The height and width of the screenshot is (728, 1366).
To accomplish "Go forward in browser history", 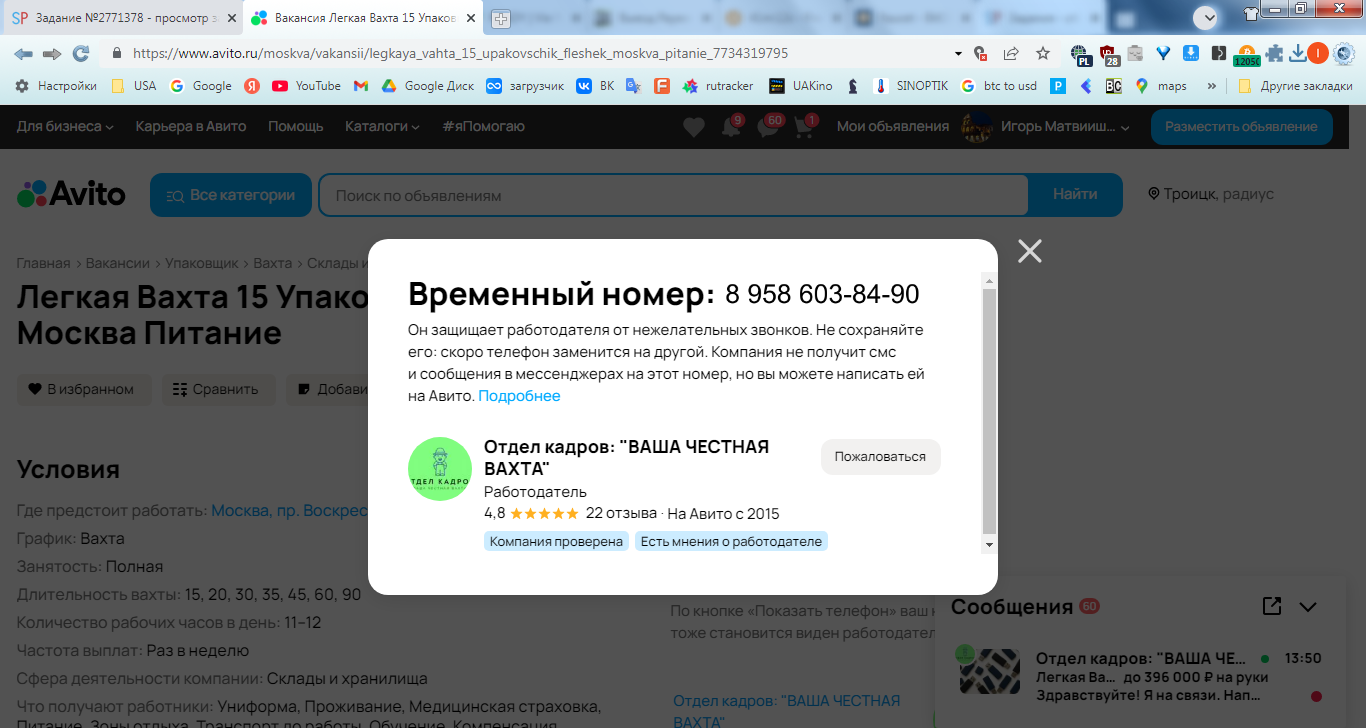I will pos(52,53).
